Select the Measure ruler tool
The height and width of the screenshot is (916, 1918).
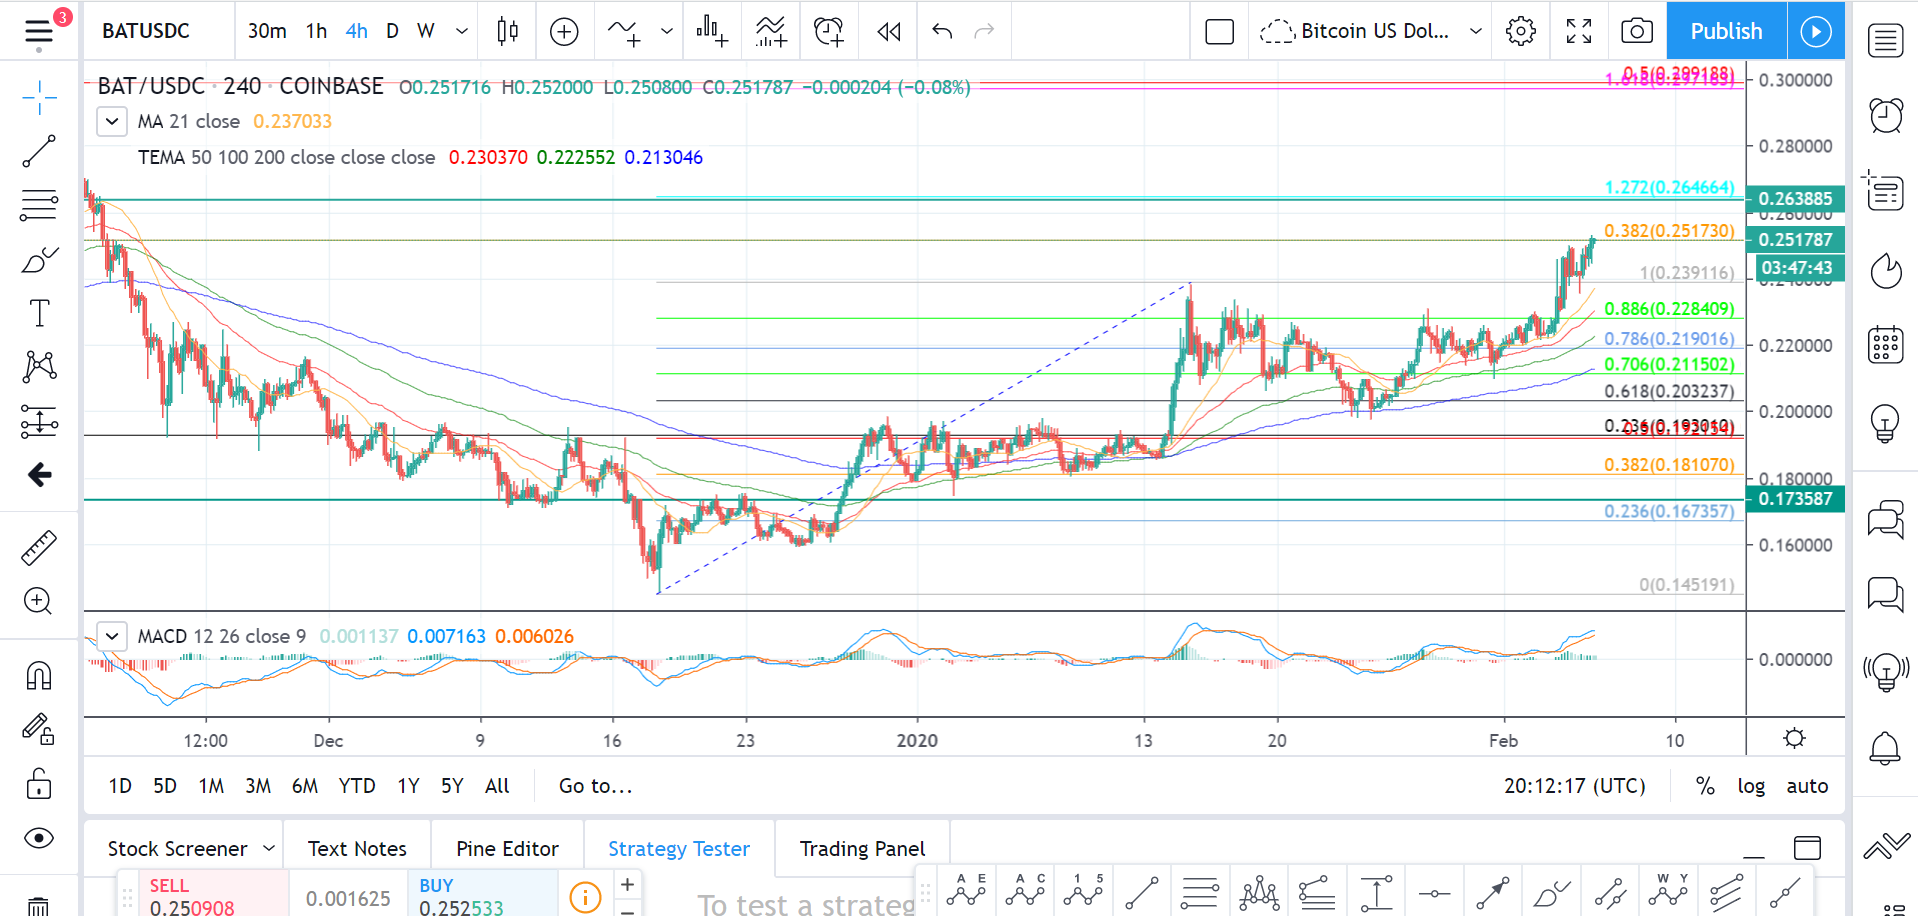click(x=38, y=546)
